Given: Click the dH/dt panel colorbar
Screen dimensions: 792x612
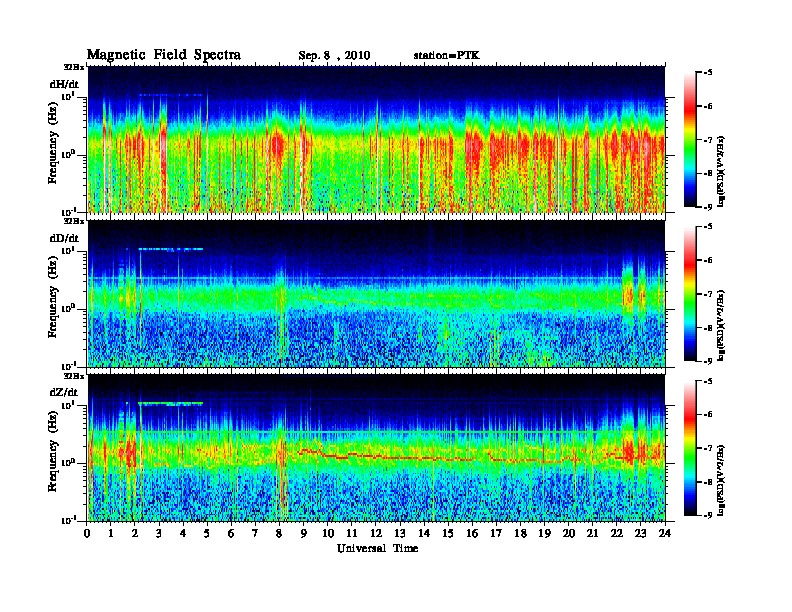Looking at the screenshot, I should (690, 139).
